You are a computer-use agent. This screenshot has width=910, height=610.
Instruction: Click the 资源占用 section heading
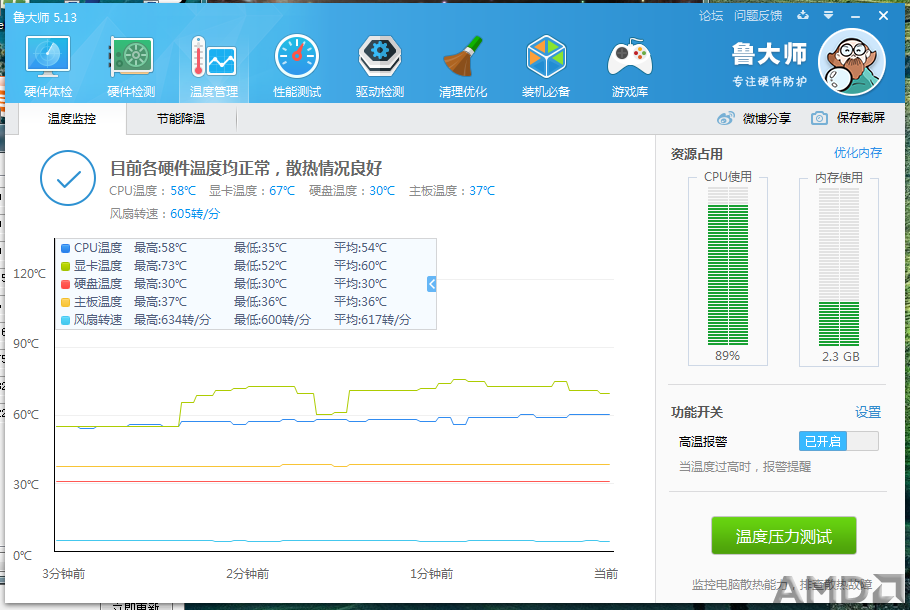click(696, 154)
